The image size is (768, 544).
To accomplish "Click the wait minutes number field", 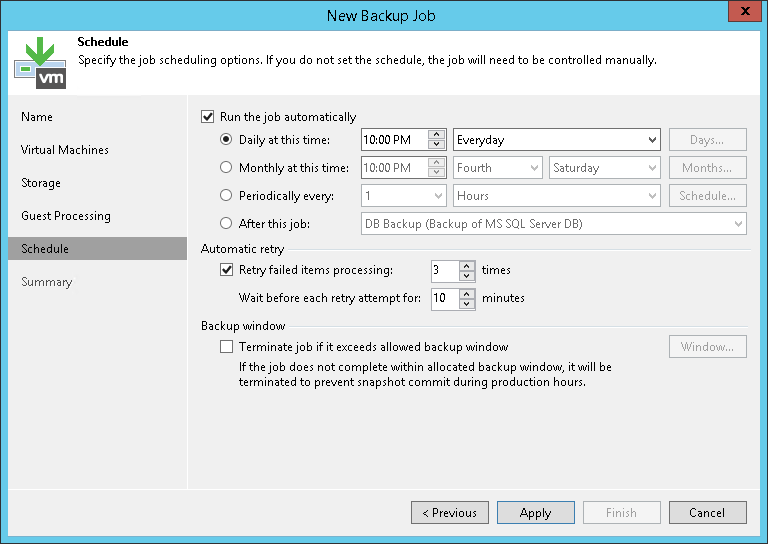I will click(445, 298).
